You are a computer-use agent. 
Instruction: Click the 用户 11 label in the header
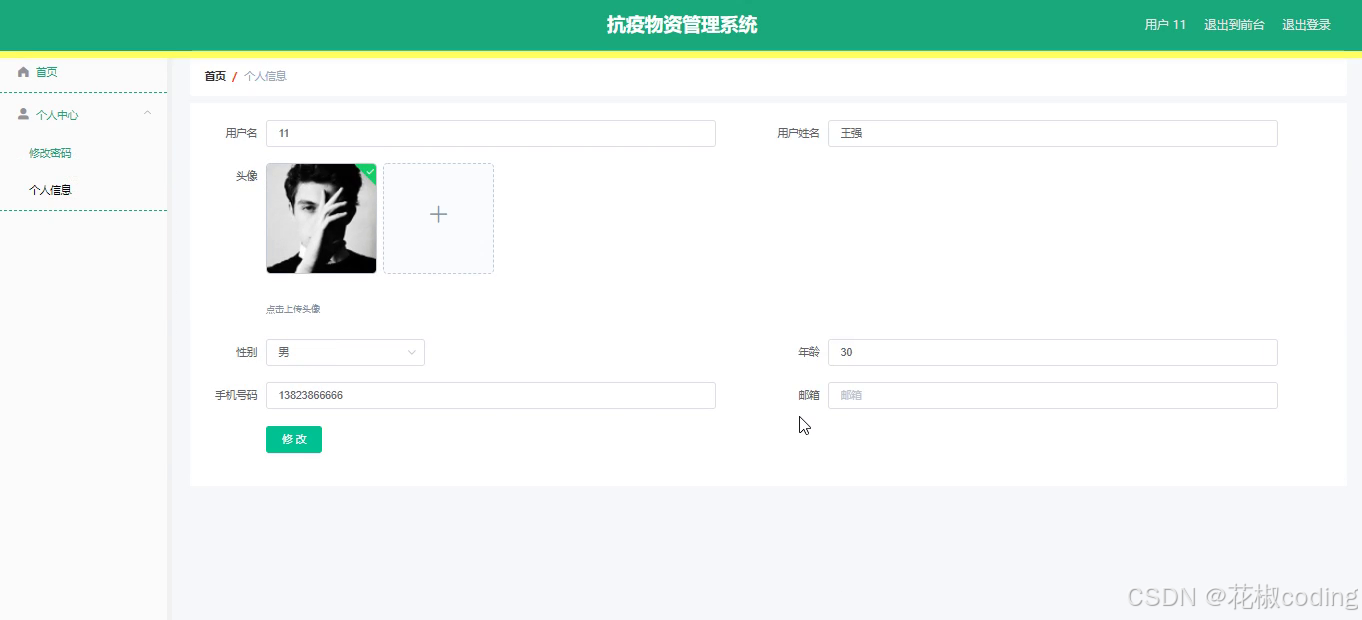click(1164, 24)
